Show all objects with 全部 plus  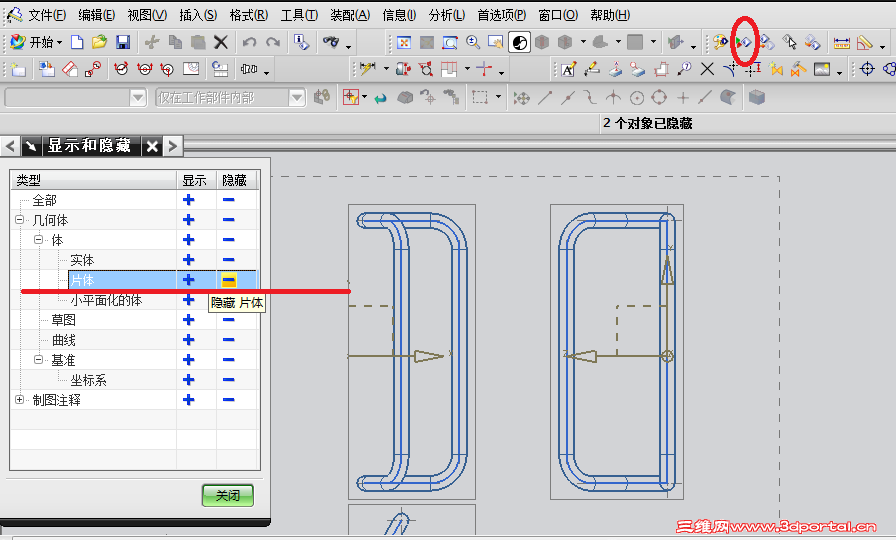pos(189,200)
